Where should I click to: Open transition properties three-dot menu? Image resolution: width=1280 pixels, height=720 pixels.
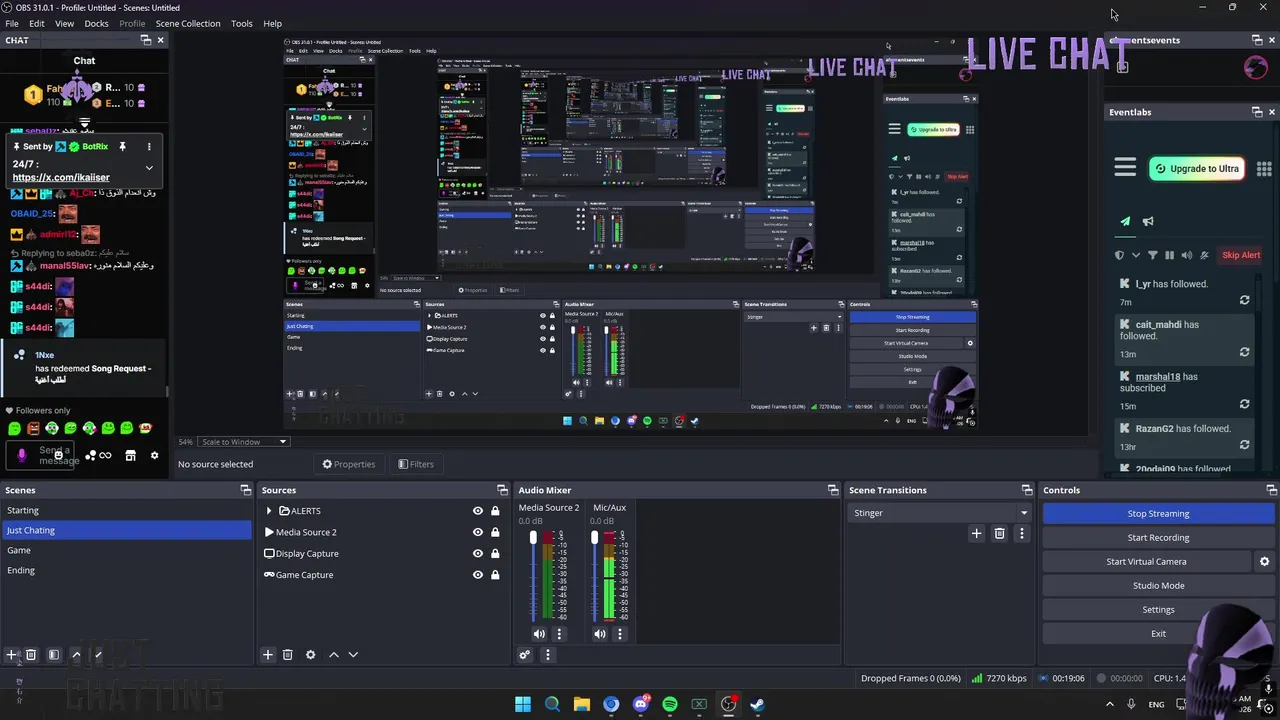1021,534
